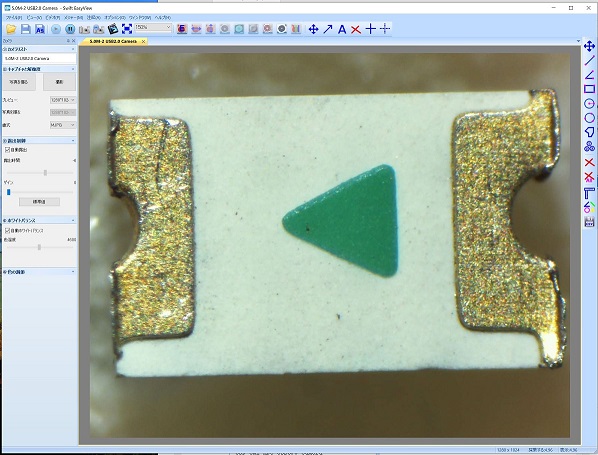Open the preview resolution dropdown
598x455 pixels.
(63, 100)
